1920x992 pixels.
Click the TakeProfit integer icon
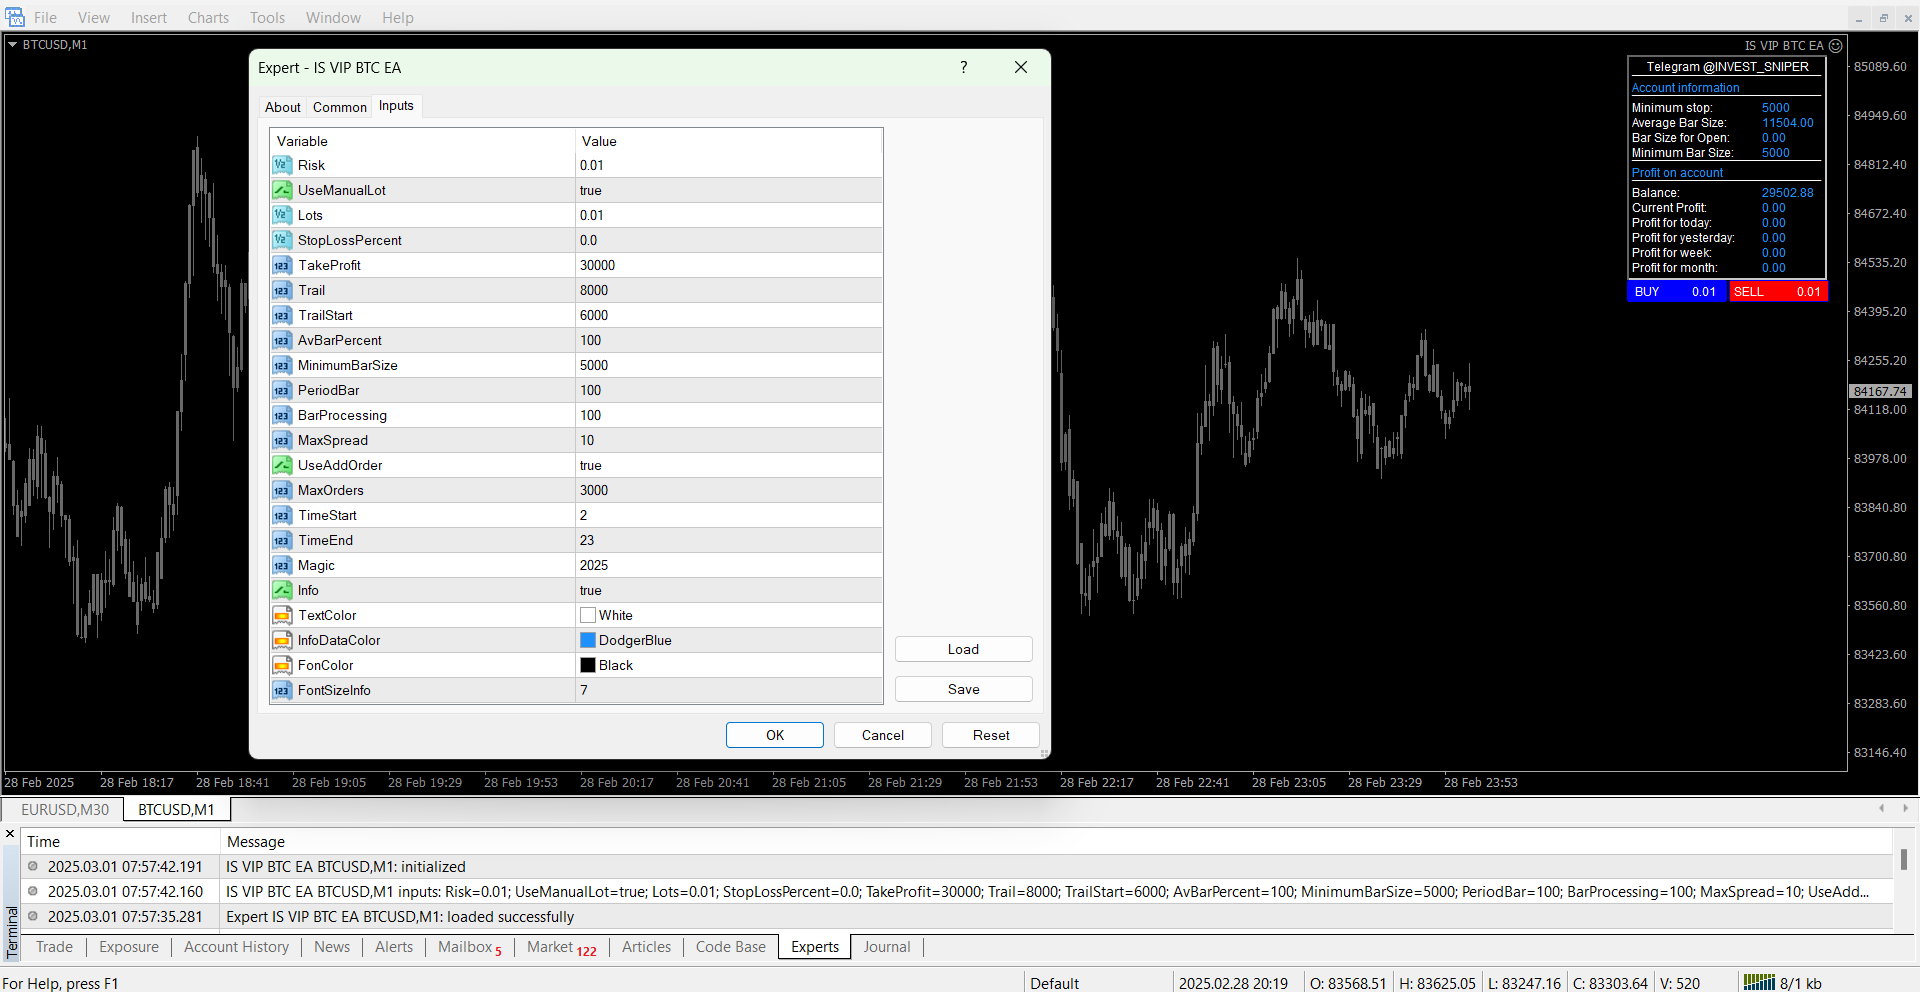coord(282,265)
